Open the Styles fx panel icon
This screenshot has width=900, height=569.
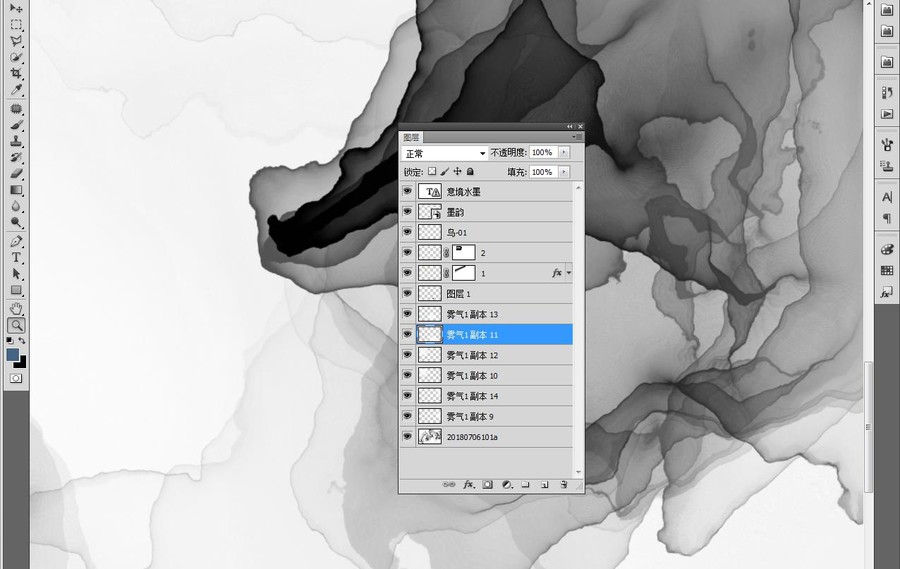[887, 292]
